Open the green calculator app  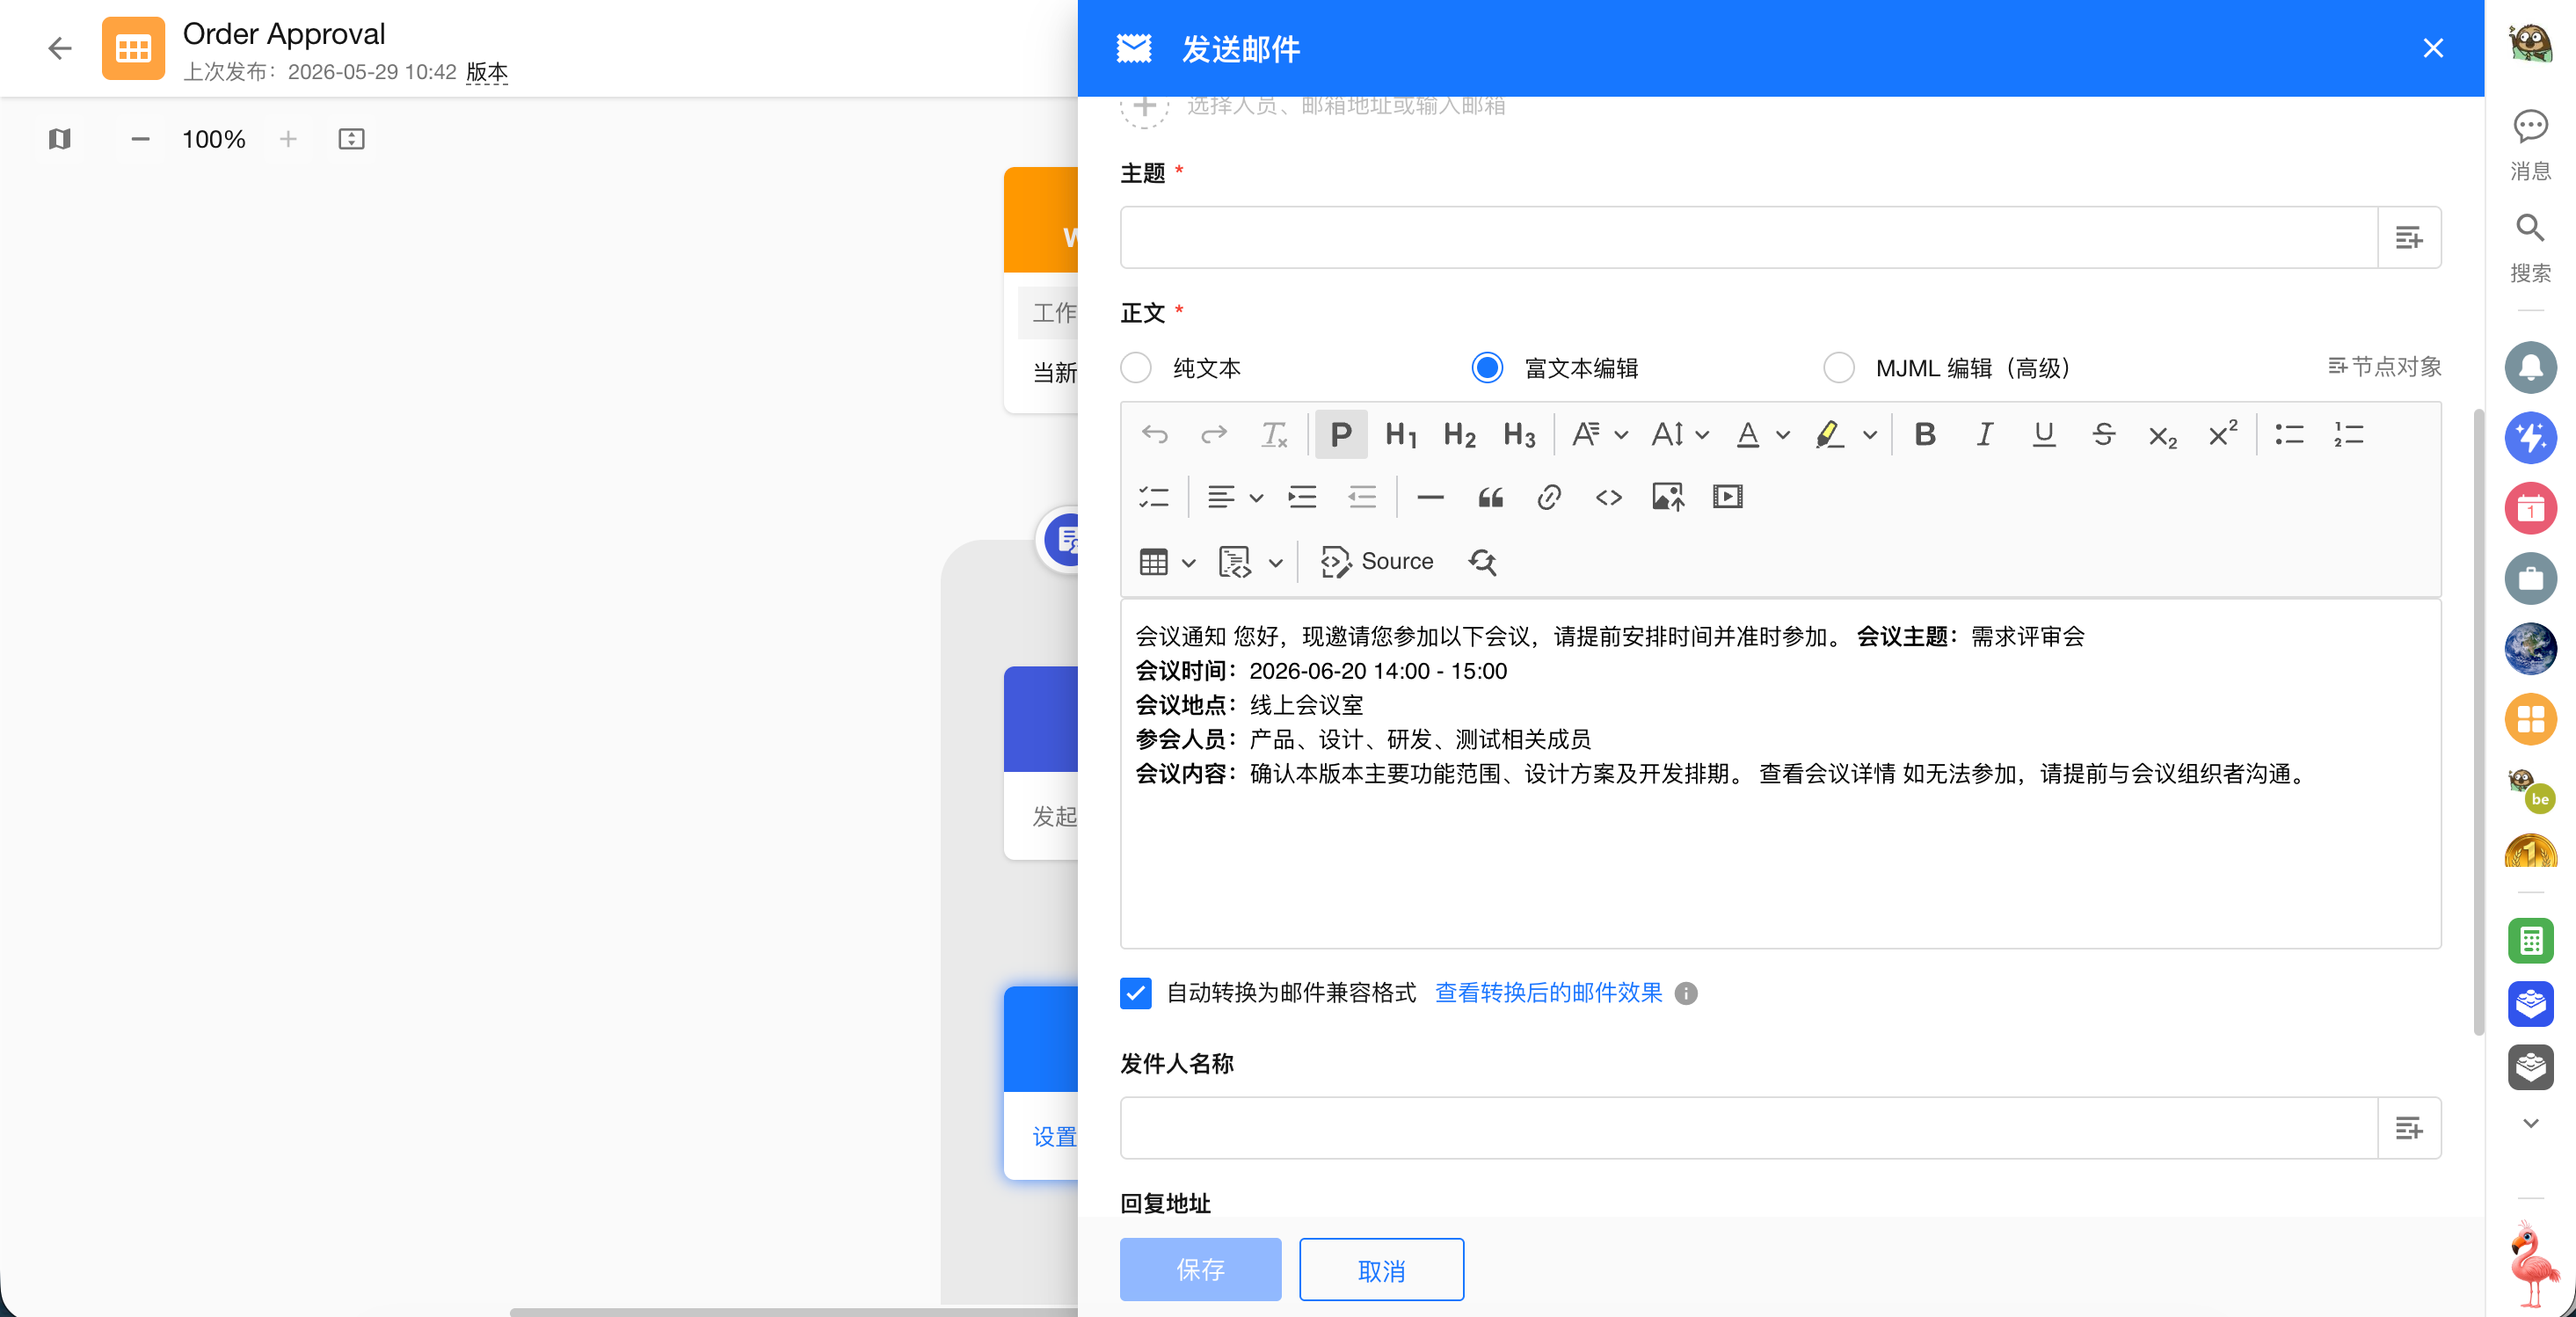click(x=2531, y=941)
